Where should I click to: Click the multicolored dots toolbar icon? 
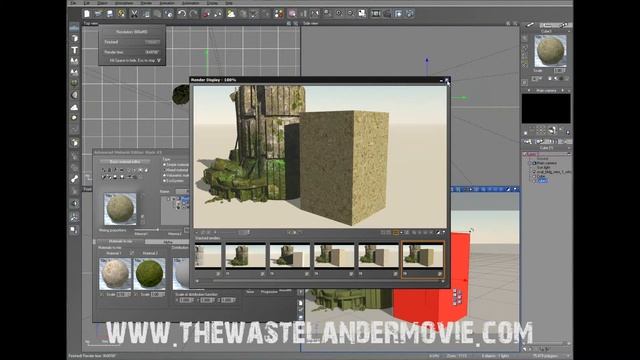click(279, 13)
